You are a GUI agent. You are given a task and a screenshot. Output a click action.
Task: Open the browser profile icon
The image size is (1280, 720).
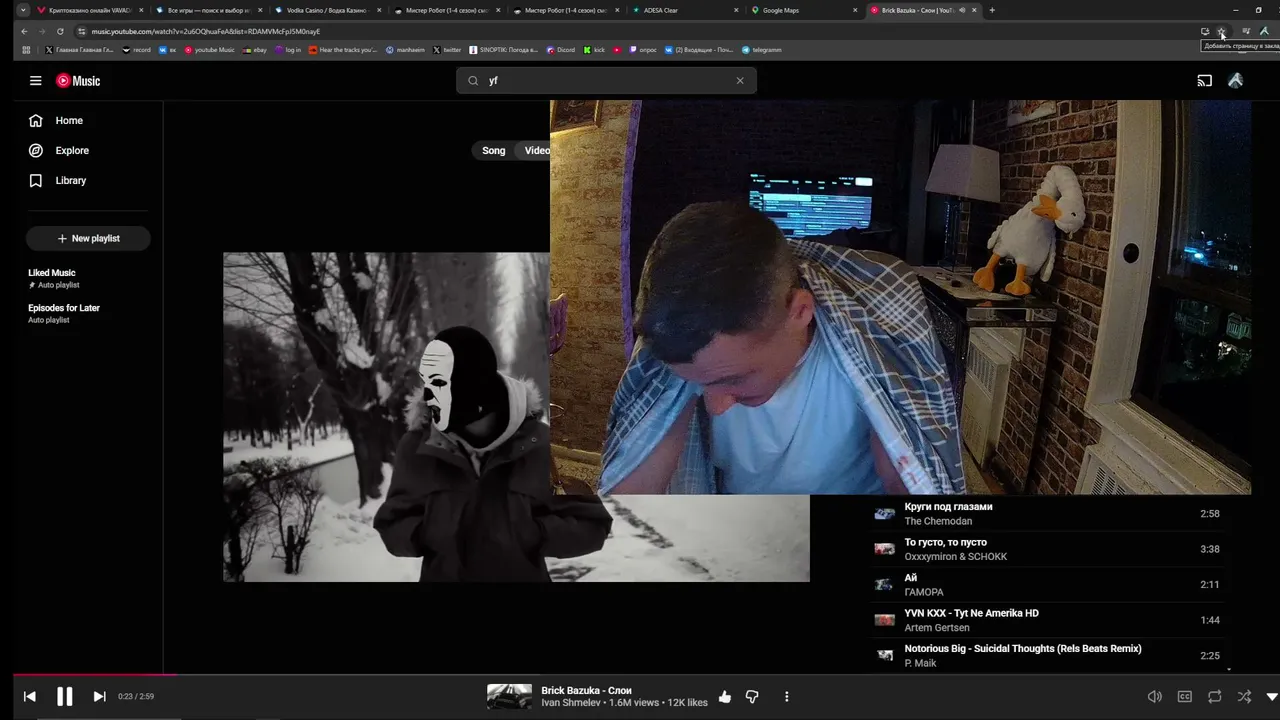tap(1264, 31)
